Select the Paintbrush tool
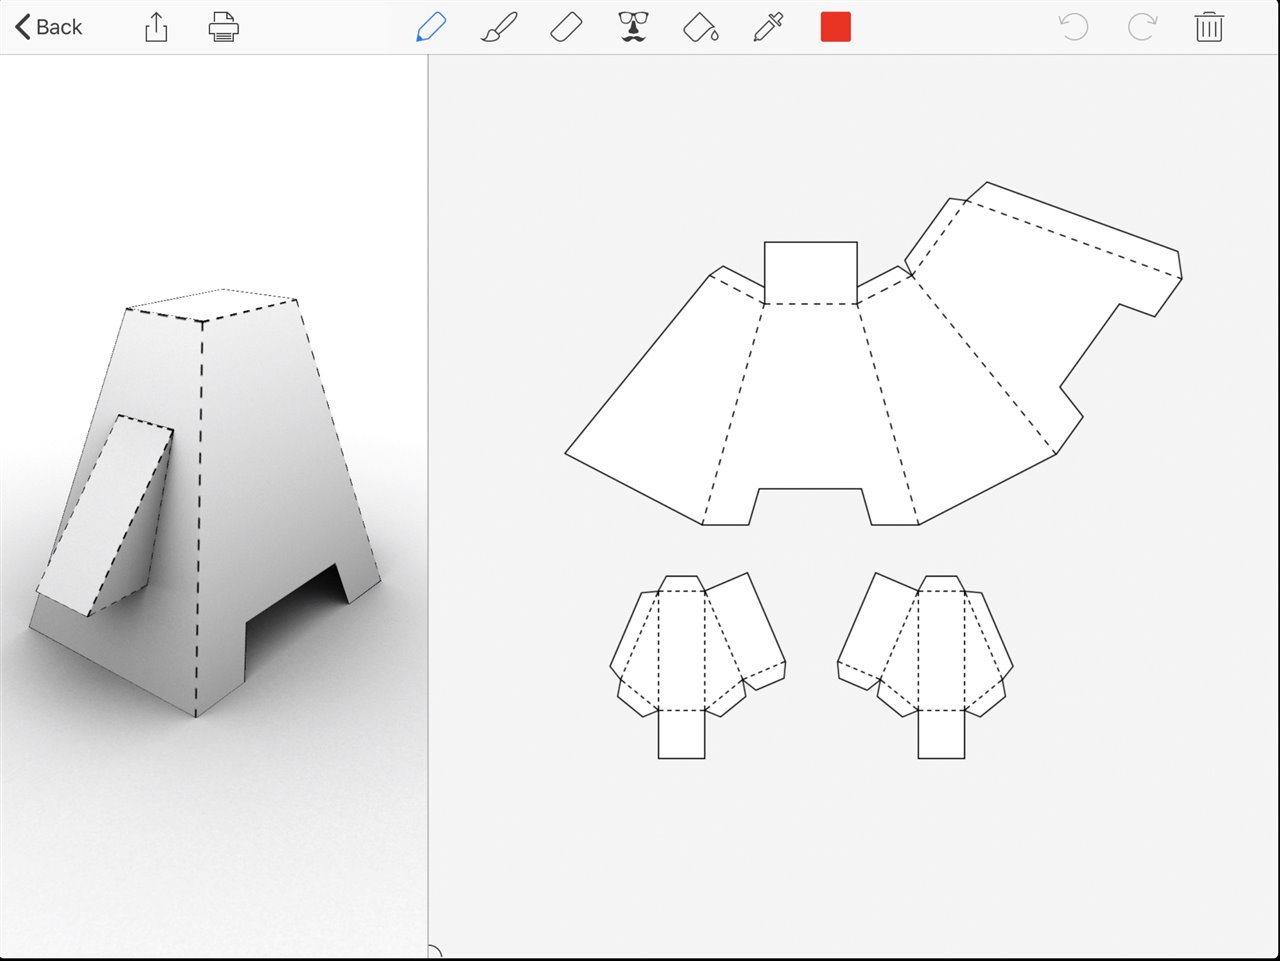This screenshot has height=961, width=1280. click(x=499, y=27)
